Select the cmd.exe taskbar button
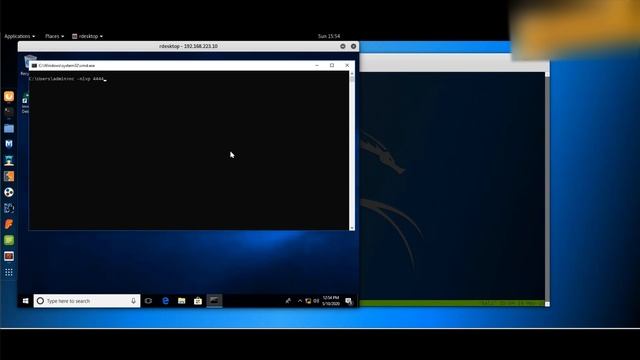This screenshot has width=640, height=360. pos(214,301)
